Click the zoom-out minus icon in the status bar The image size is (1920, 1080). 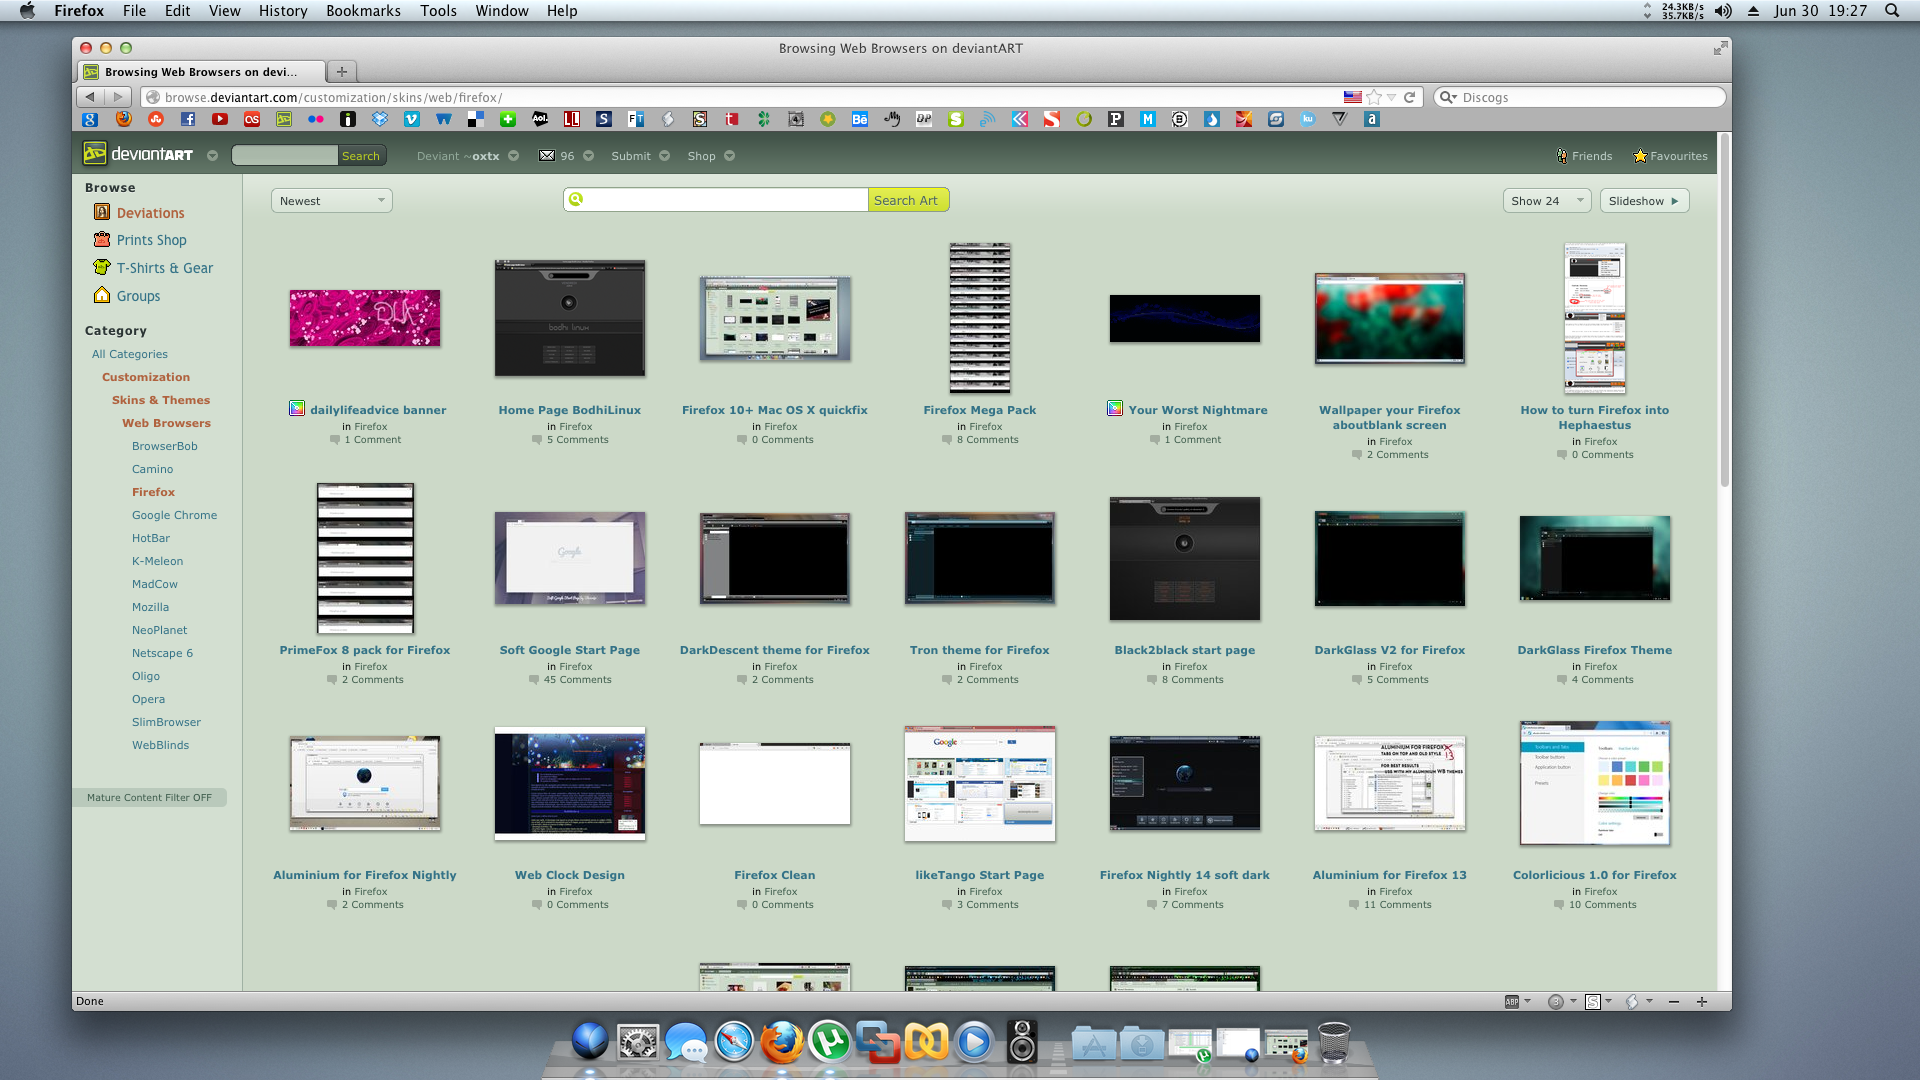coord(1674,1001)
